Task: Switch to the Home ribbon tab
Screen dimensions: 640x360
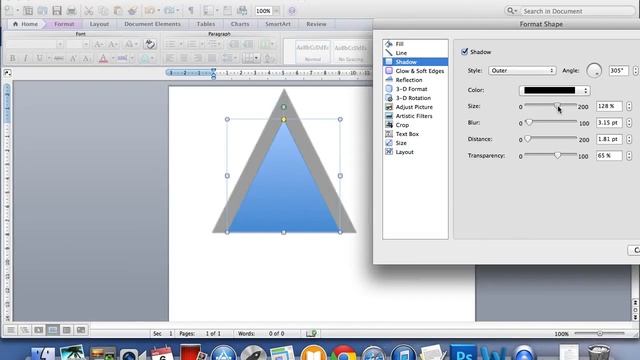Action: tap(25, 24)
